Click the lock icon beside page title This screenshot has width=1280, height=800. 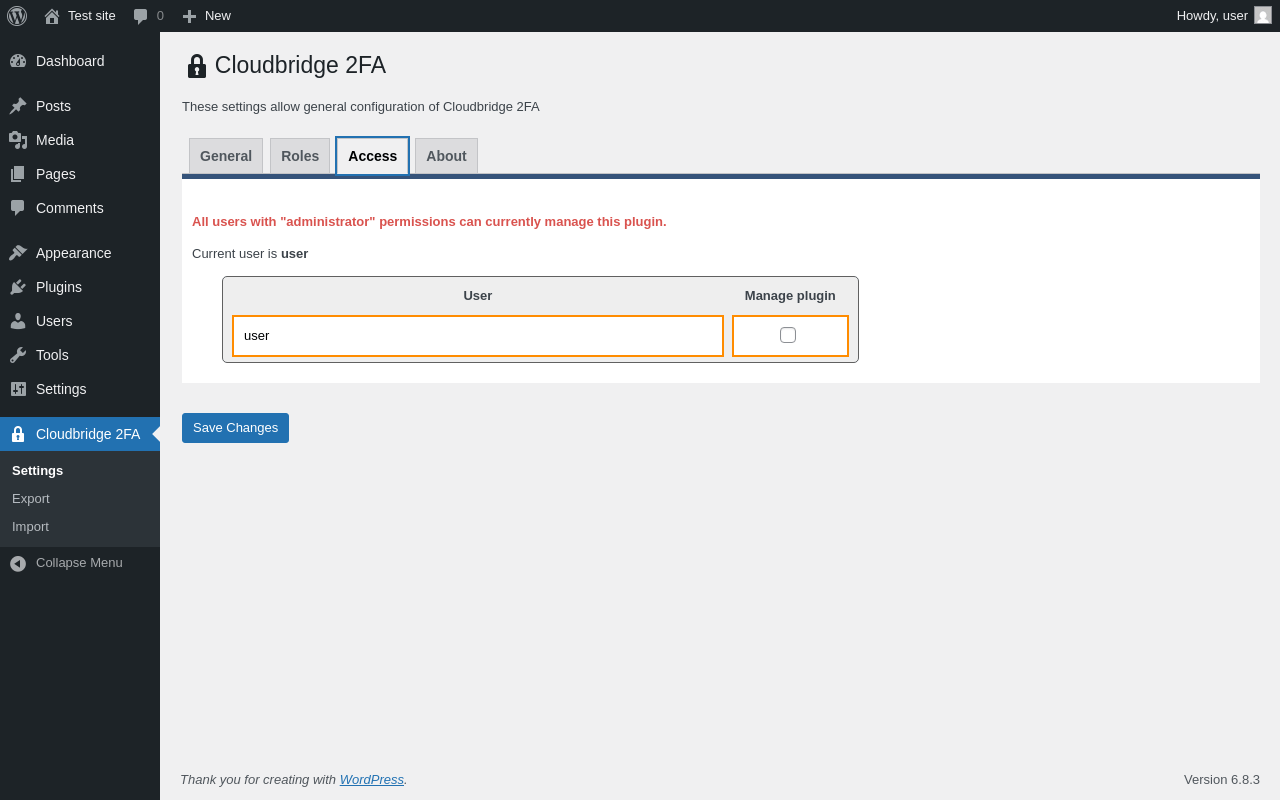point(197,66)
